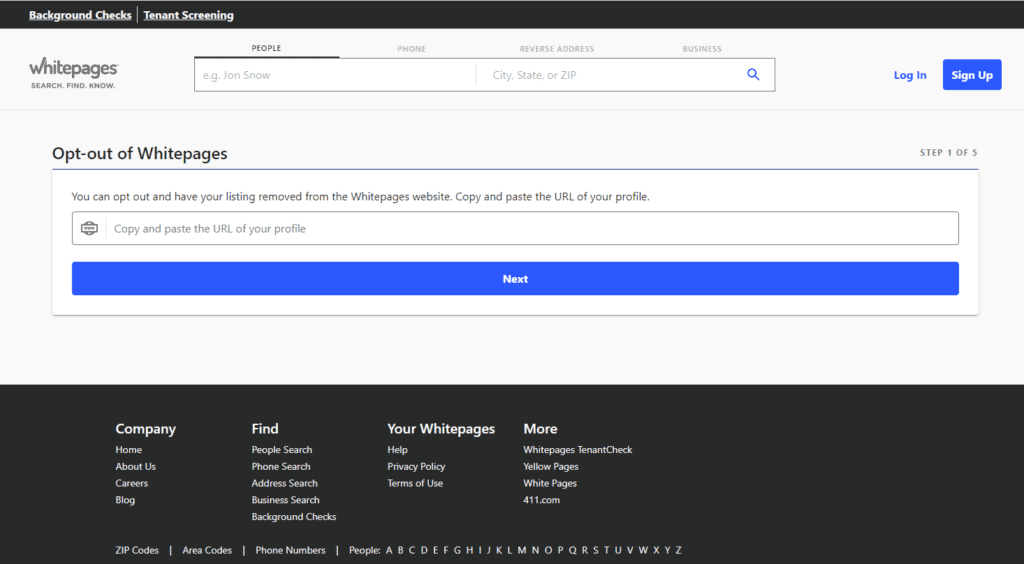Click the Whitepages logo
The image size is (1024, 564).
[x=74, y=73]
